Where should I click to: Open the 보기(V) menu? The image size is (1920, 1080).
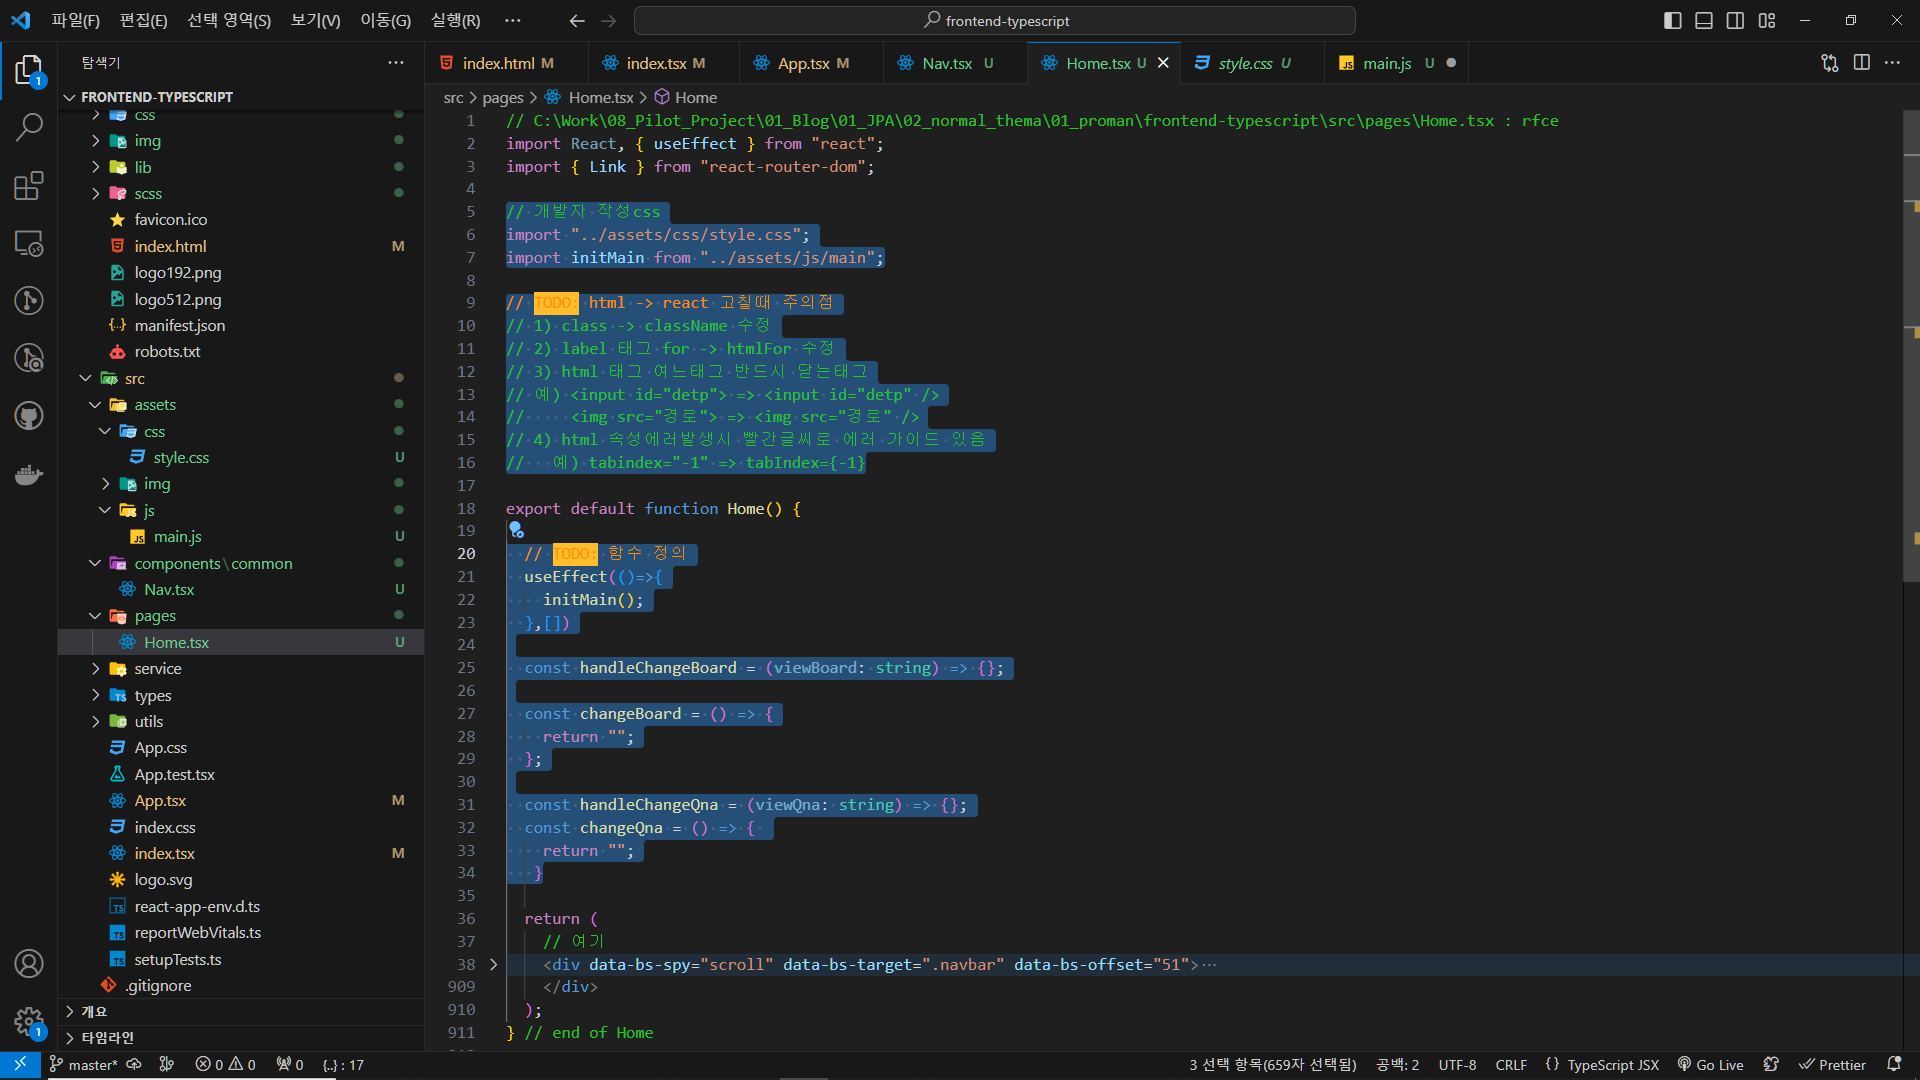tap(315, 21)
